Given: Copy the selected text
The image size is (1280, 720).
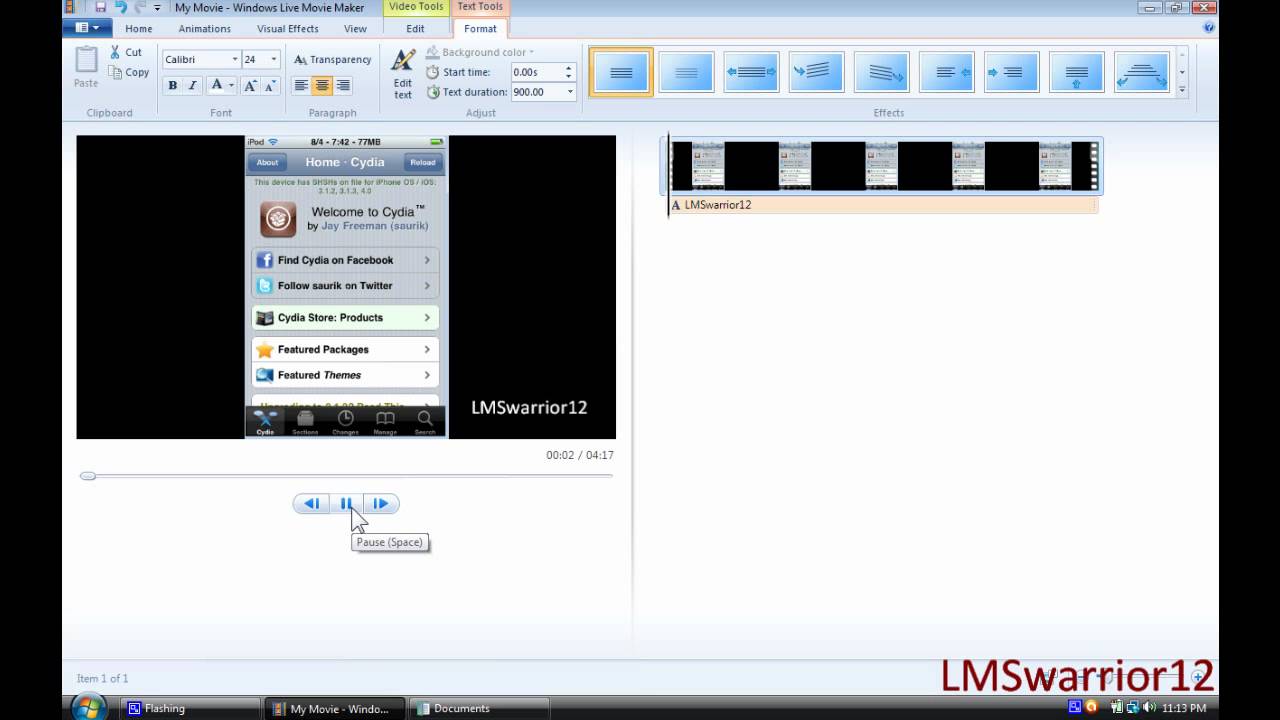Looking at the screenshot, I should coord(129,72).
